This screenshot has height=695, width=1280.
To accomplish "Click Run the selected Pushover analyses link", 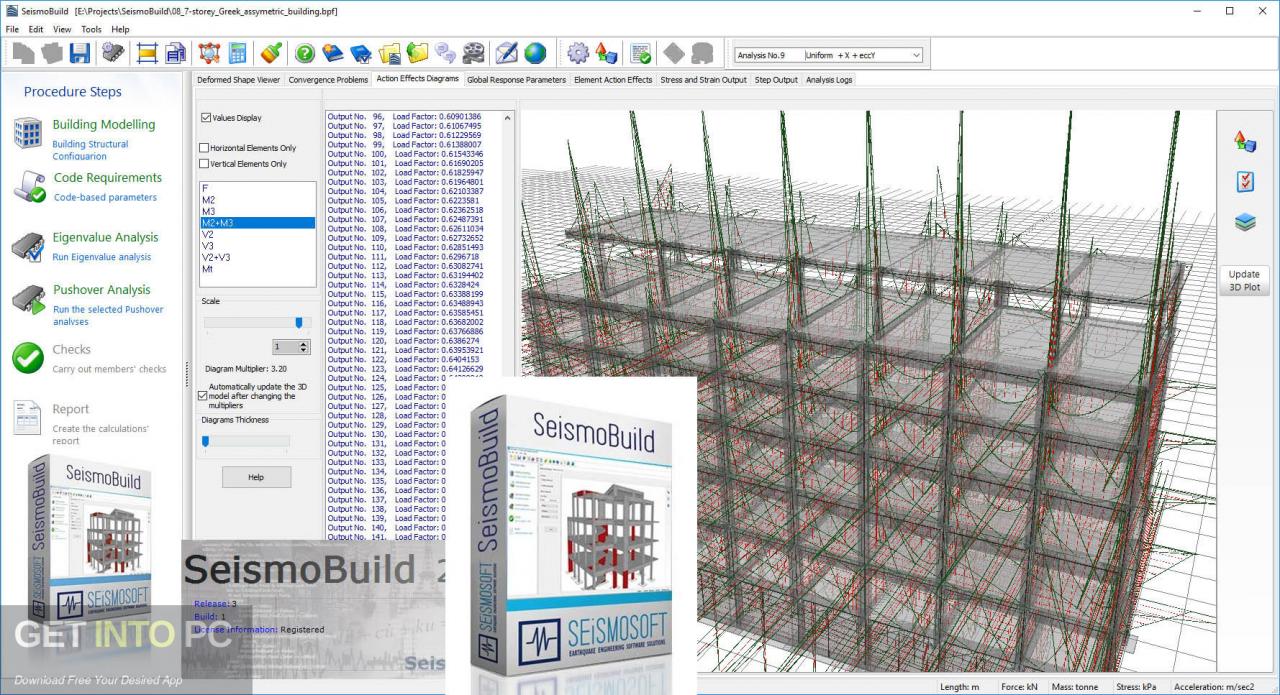I will (x=108, y=315).
